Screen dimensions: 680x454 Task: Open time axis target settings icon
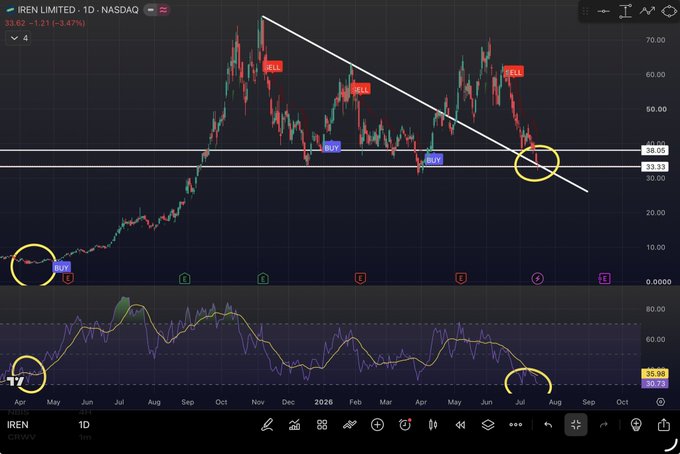tap(660, 402)
